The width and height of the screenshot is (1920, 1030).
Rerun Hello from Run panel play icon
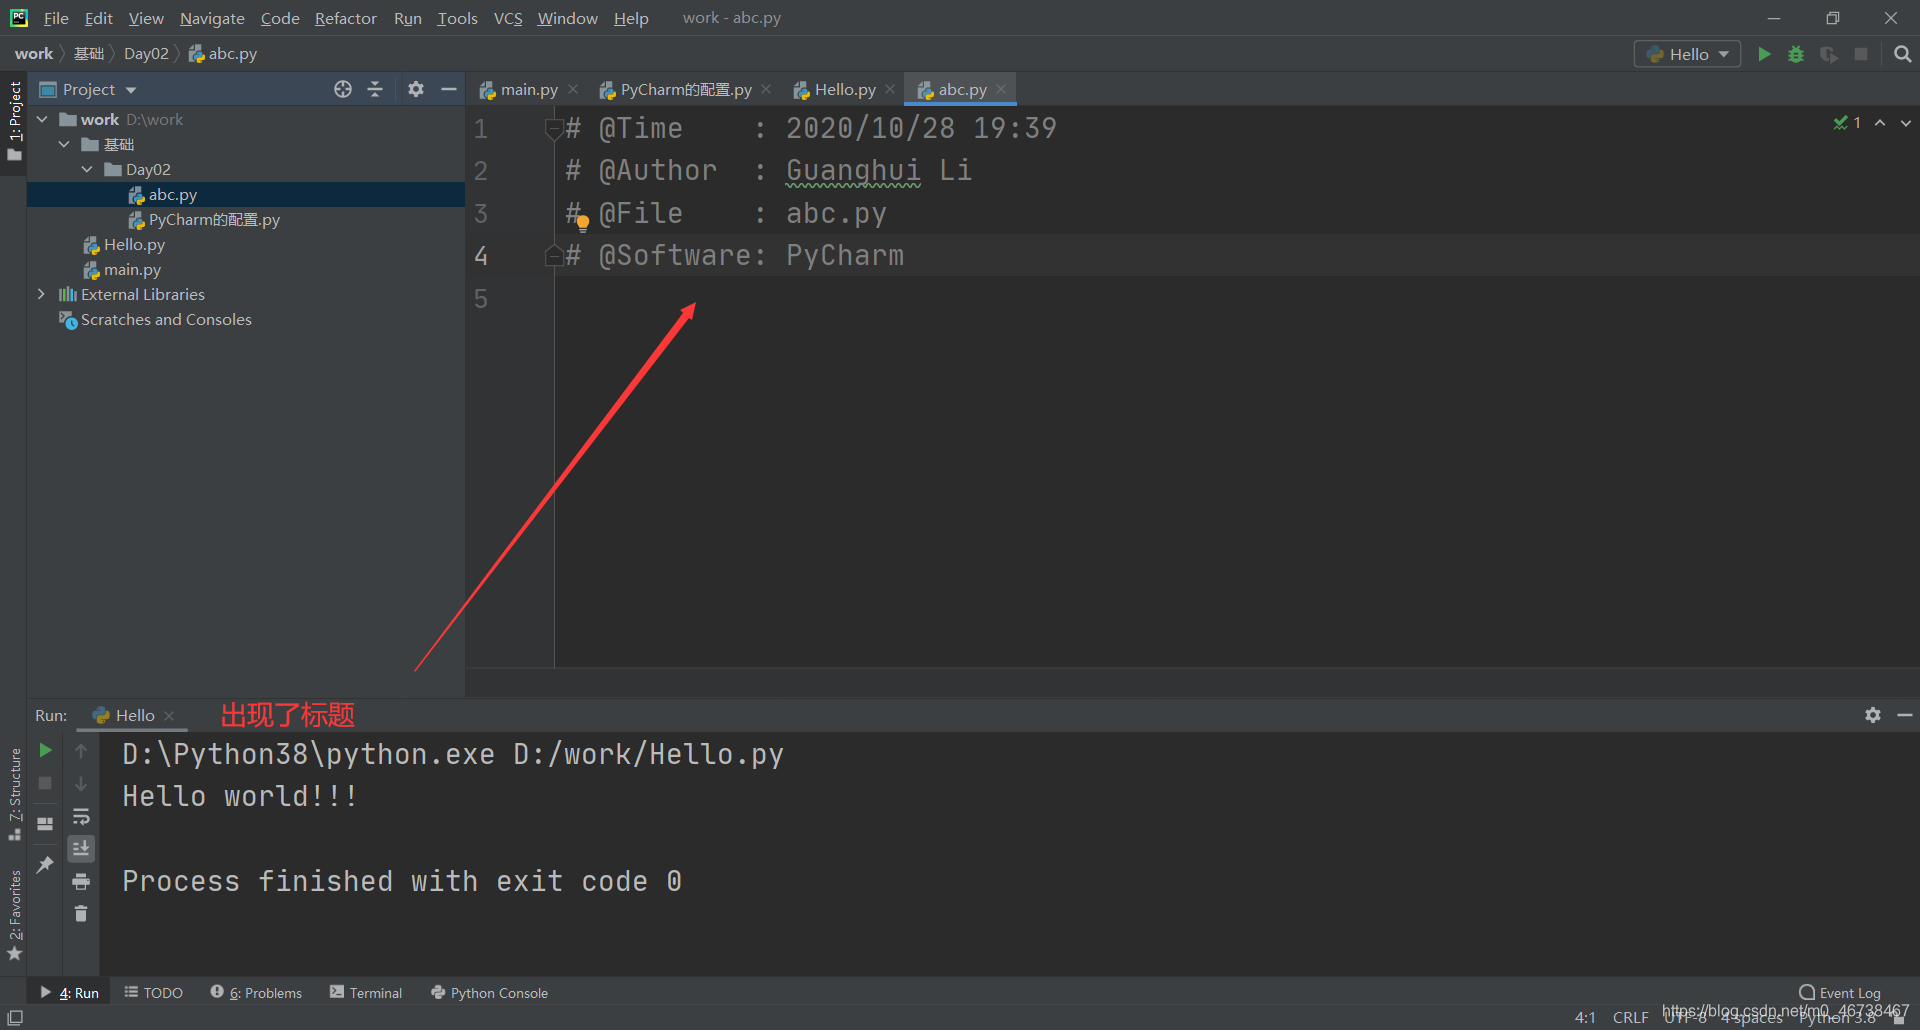[45, 750]
